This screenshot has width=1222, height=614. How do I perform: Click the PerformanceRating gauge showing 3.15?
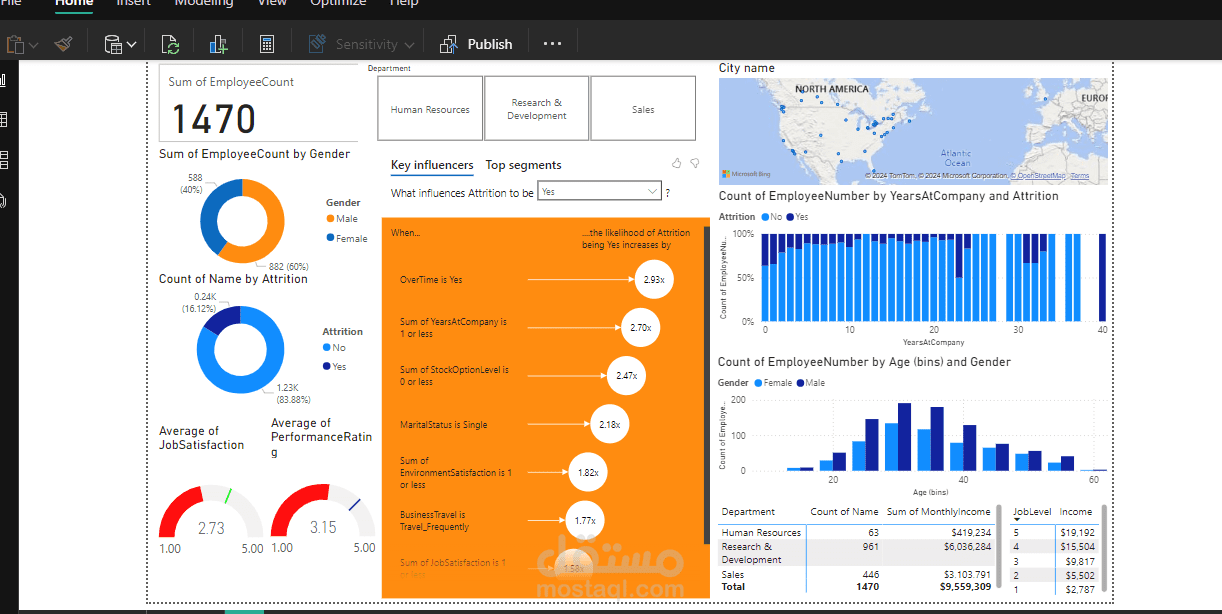pos(323,513)
